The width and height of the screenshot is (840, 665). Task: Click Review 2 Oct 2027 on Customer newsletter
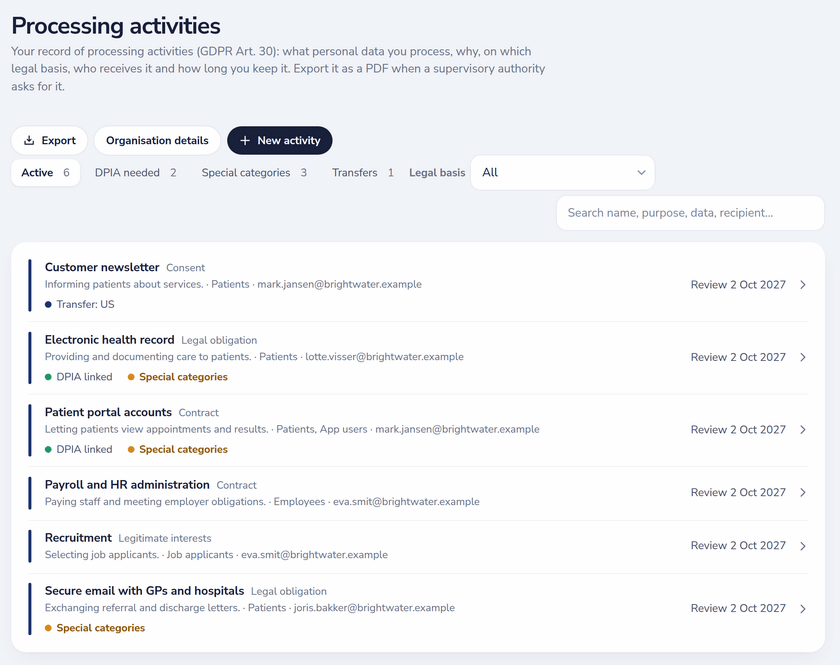(738, 285)
